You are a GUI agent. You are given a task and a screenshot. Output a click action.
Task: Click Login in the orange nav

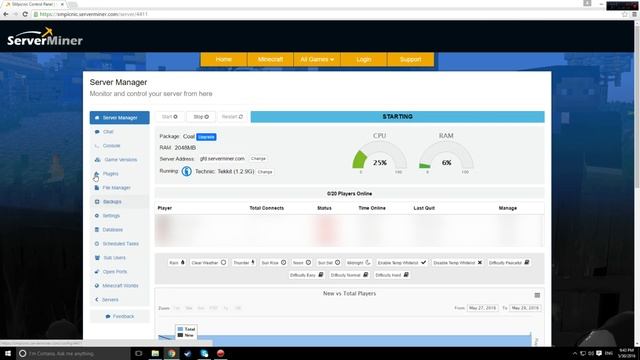(x=364, y=59)
